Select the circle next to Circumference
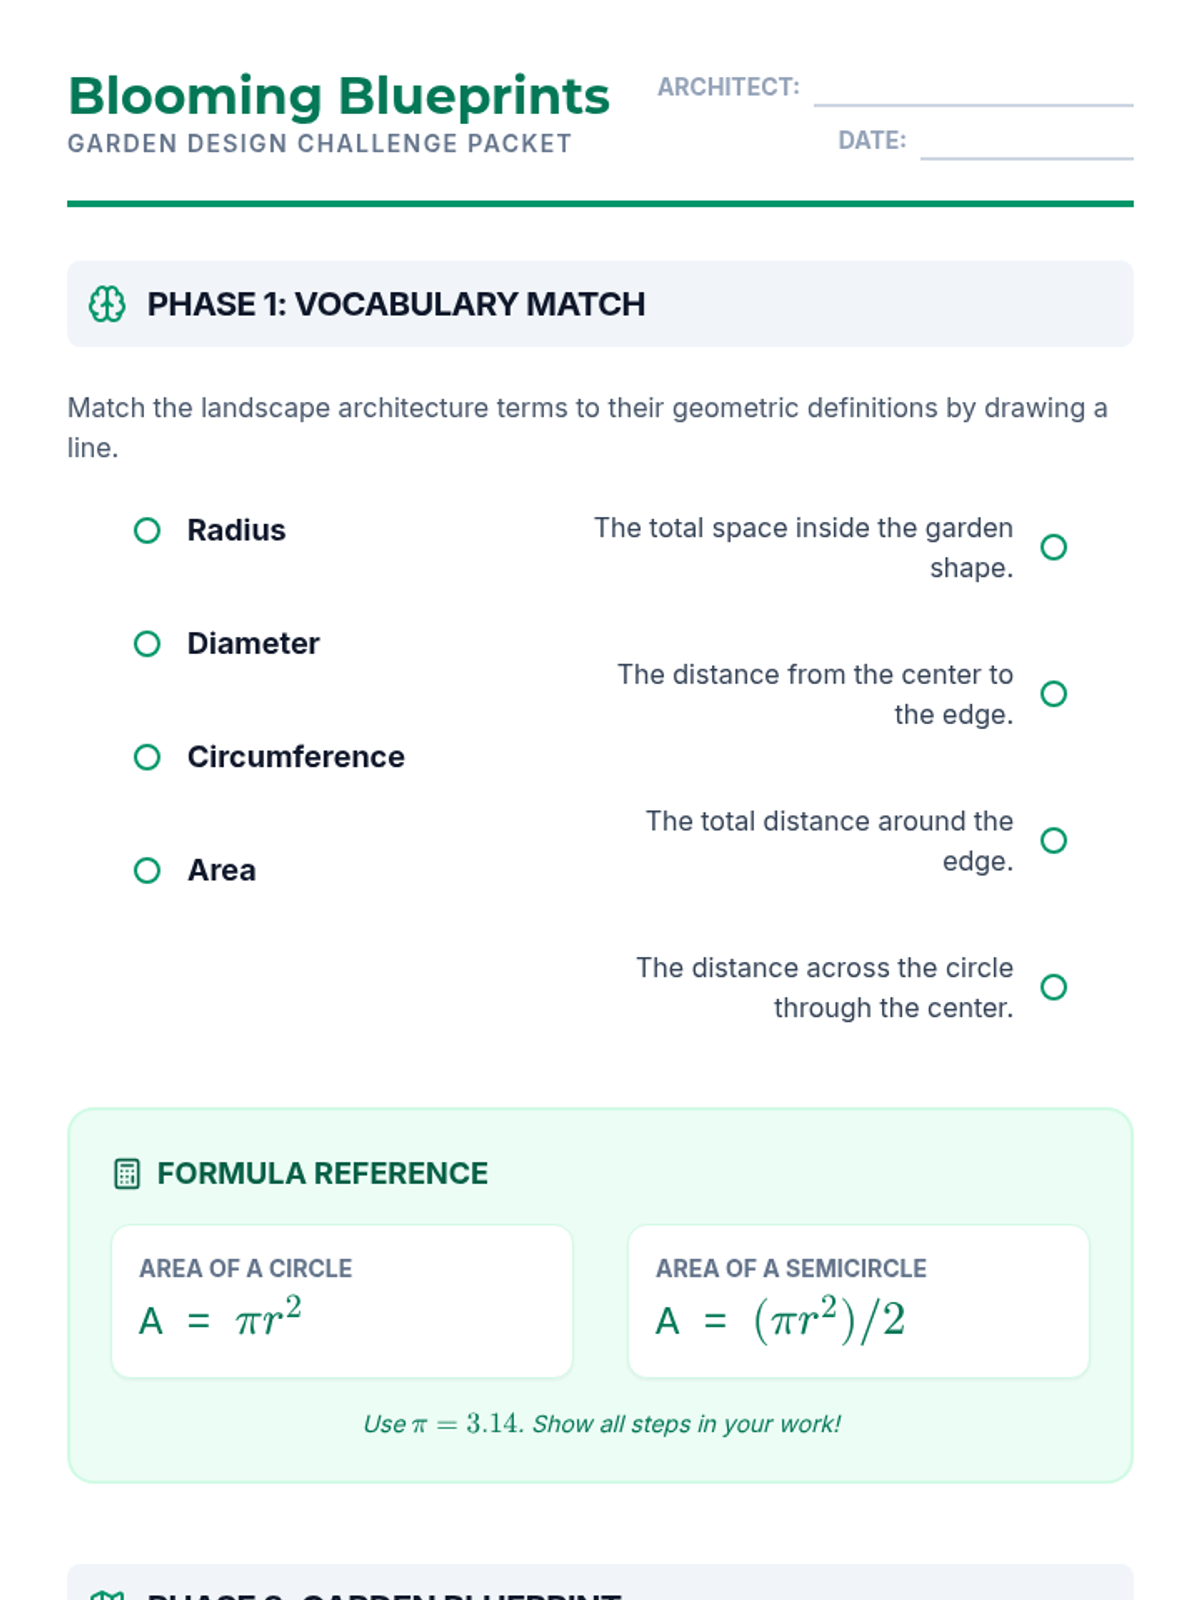This screenshot has height=1600, width=1200. [147, 757]
